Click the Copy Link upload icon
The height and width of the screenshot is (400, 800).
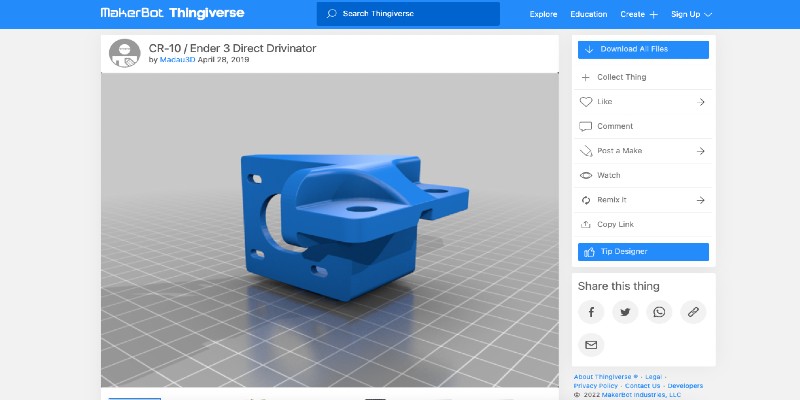coord(586,224)
